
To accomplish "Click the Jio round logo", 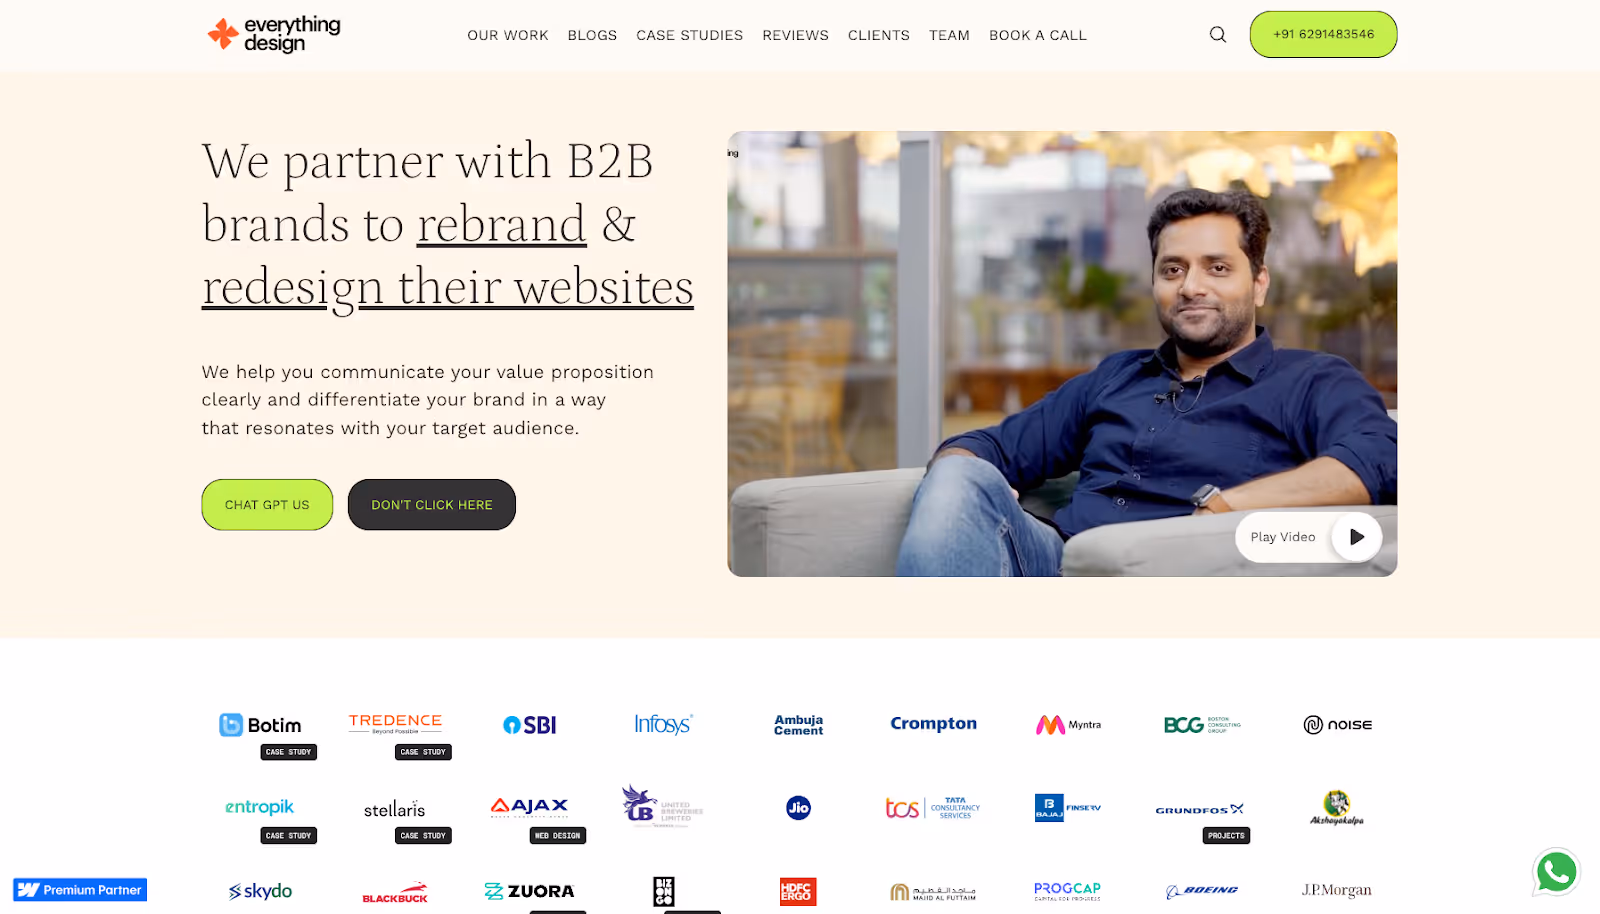I will (798, 807).
